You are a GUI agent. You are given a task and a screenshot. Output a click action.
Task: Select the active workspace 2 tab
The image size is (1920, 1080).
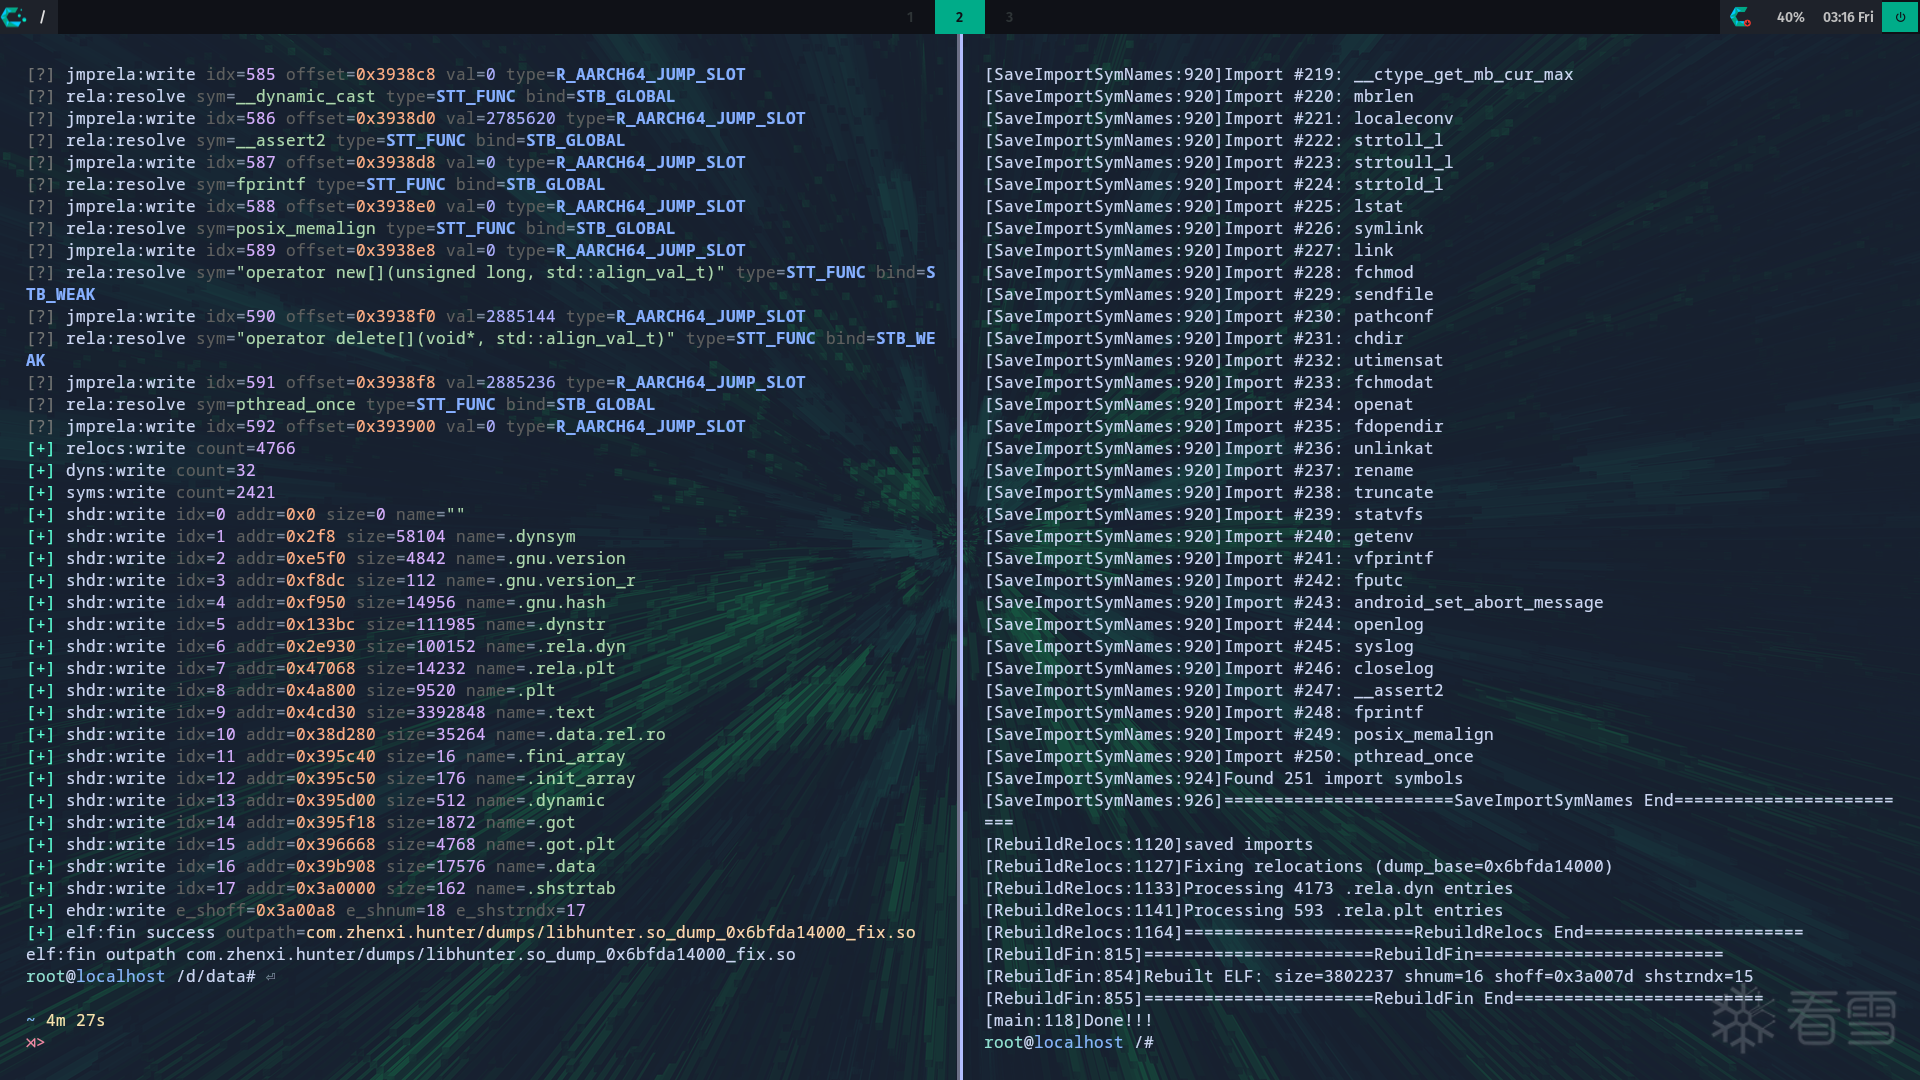[959, 17]
